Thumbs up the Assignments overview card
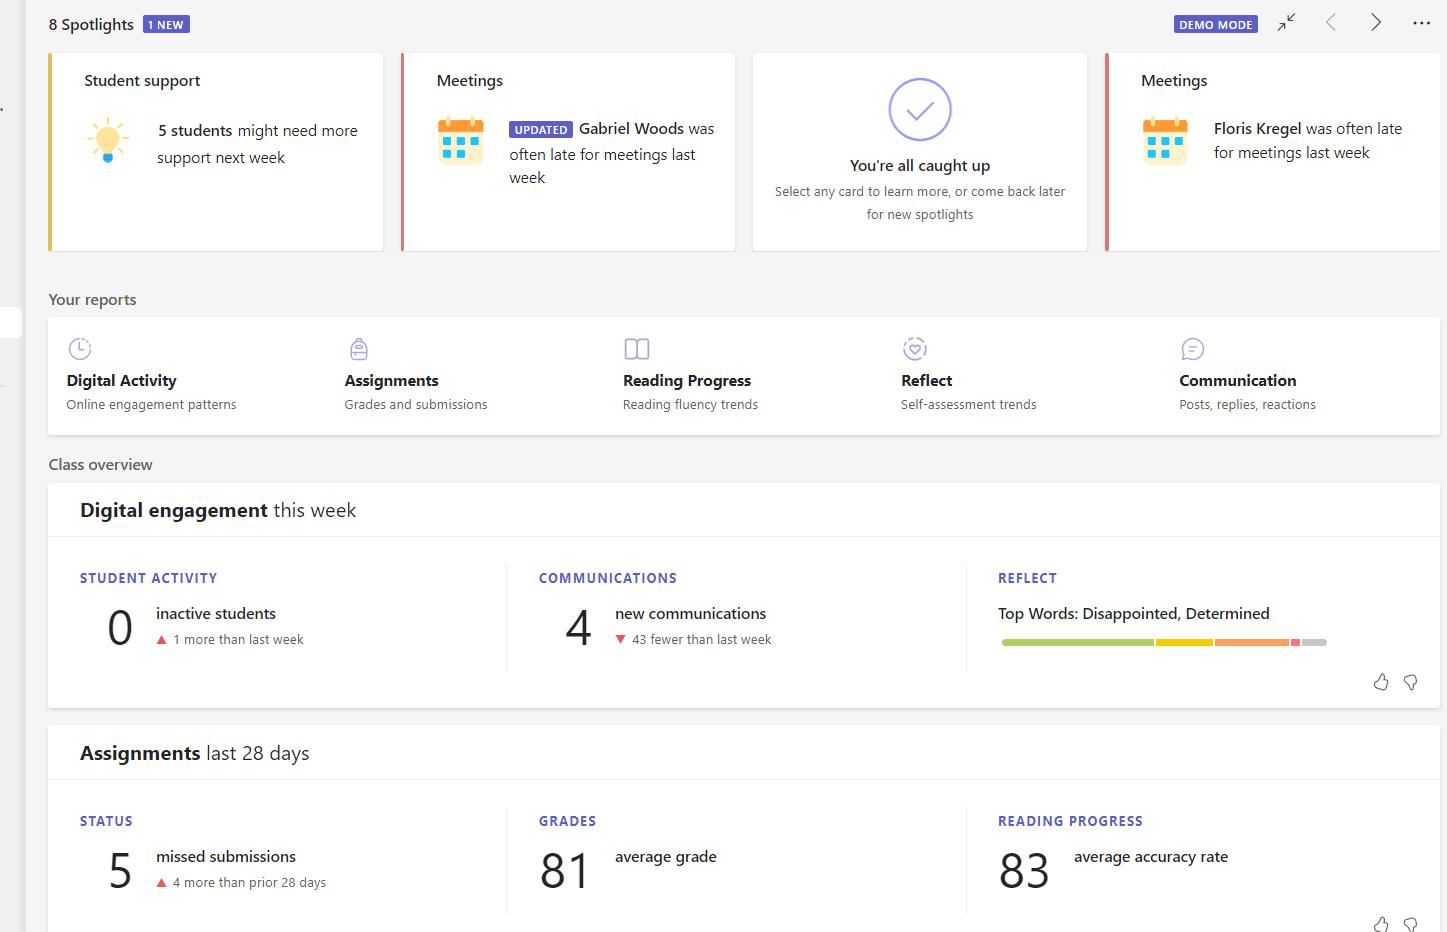This screenshot has height=932, width=1447. [x=1381, y=924]
